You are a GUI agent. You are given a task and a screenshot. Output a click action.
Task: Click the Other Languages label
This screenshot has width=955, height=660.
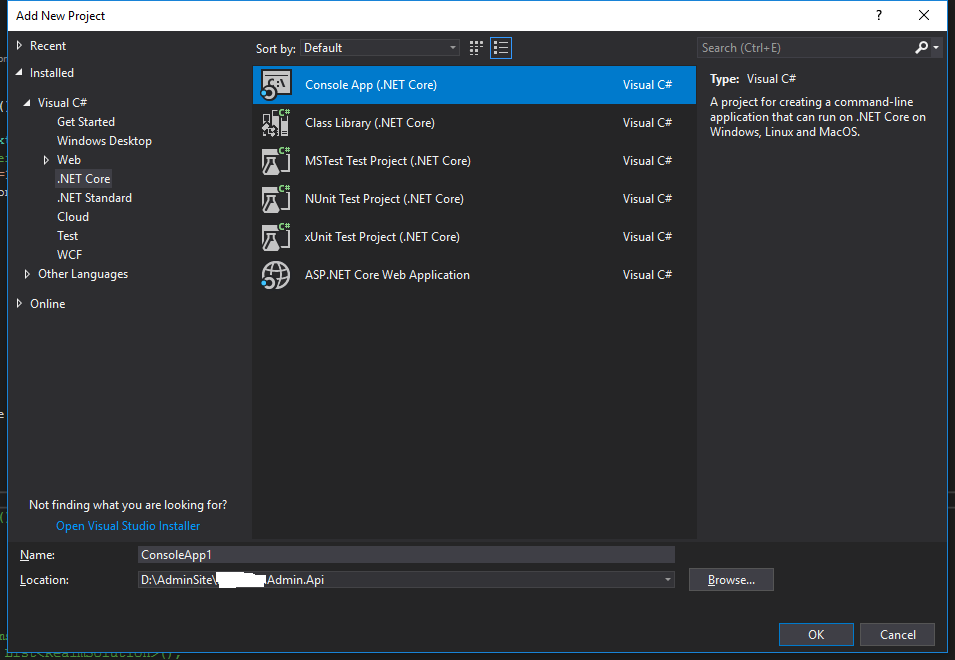pos(83,274)
